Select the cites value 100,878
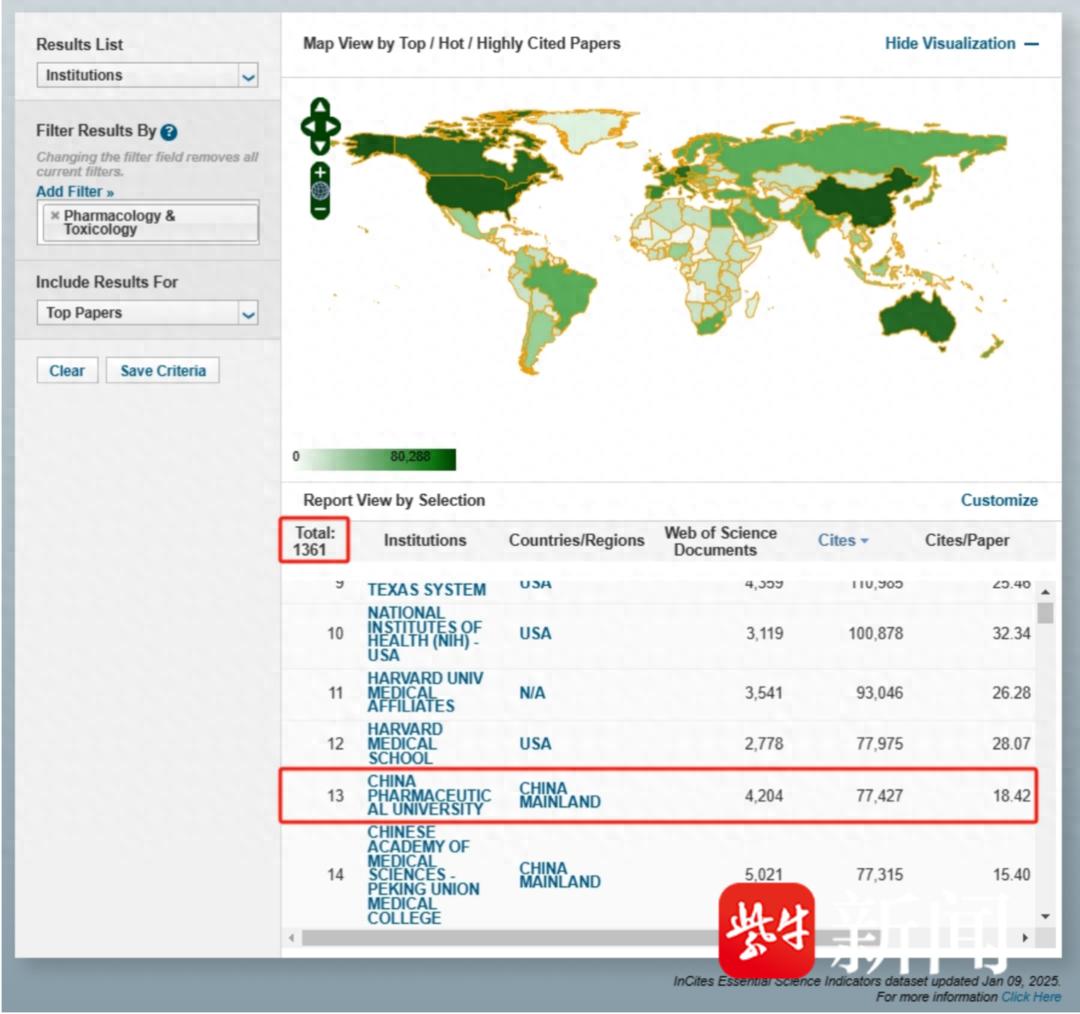This screenshot has width=1080, height=1014. 875,634
